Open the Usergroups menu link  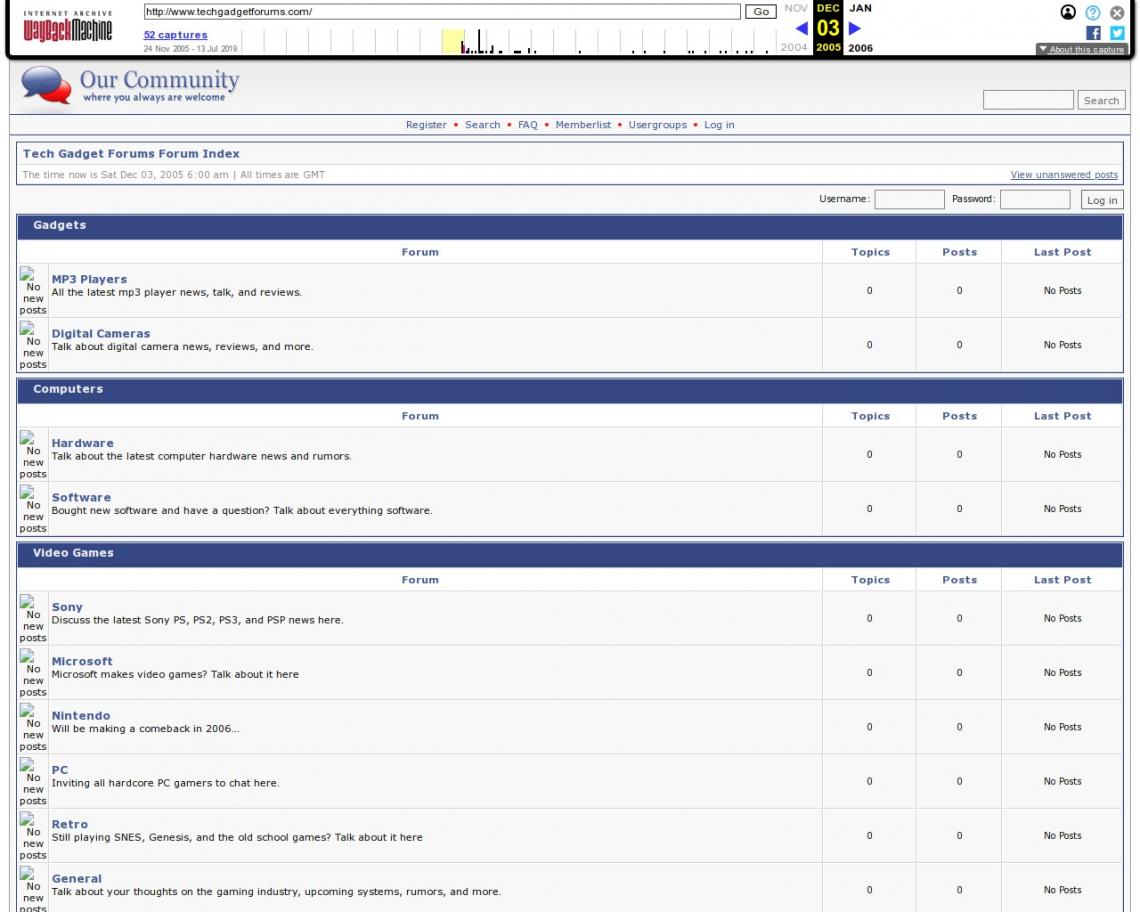tap(657, 125)
